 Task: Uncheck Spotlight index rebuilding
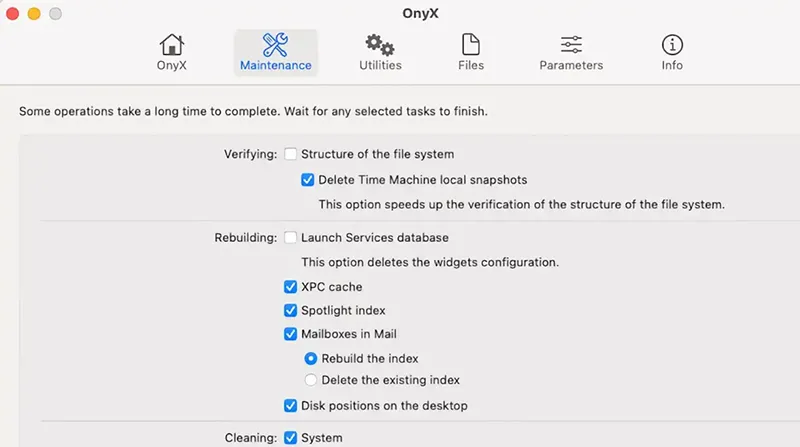[291, 311]
